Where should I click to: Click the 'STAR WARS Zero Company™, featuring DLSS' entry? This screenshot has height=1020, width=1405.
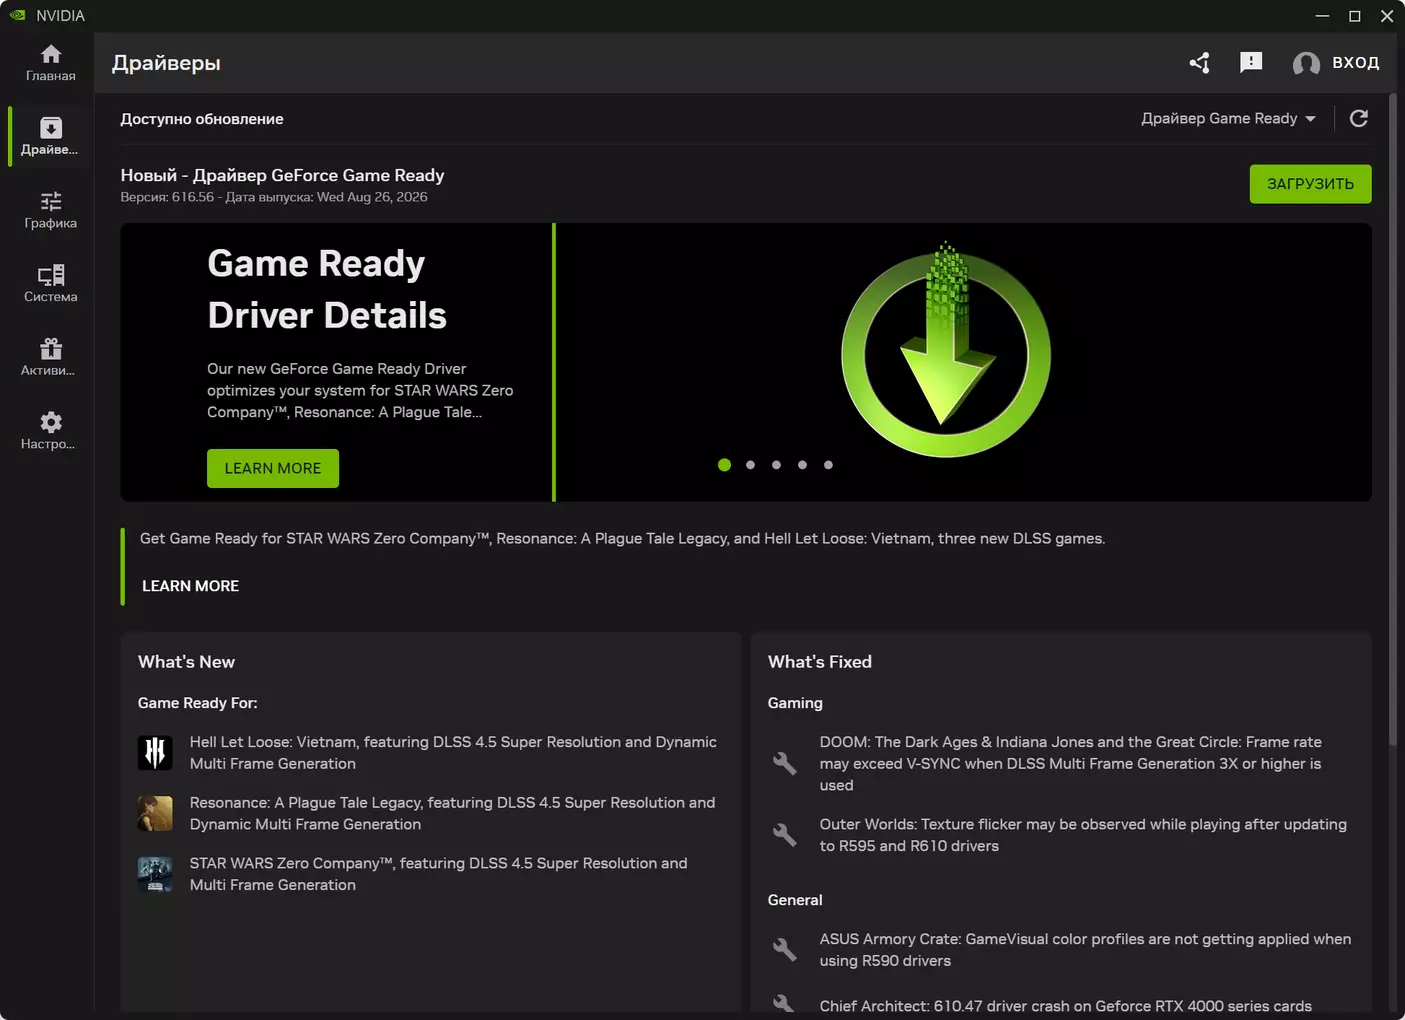[439, 874]
